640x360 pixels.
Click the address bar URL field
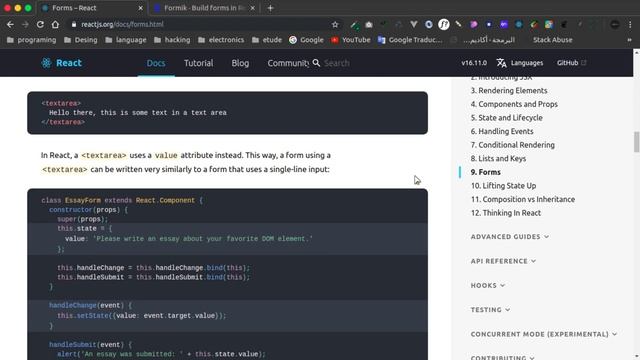(x=204, y=24)
